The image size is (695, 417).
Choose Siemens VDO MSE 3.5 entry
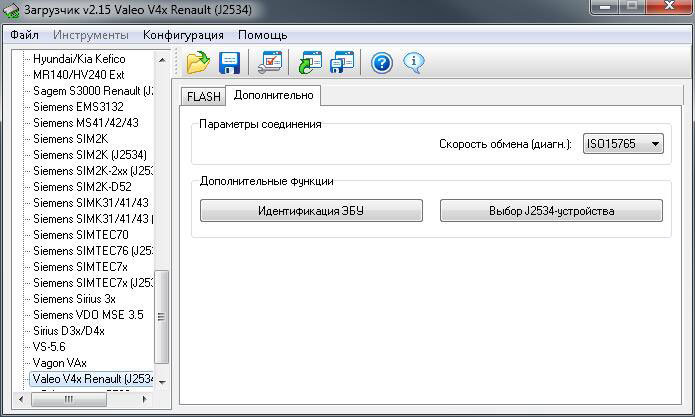pos(88,315)
